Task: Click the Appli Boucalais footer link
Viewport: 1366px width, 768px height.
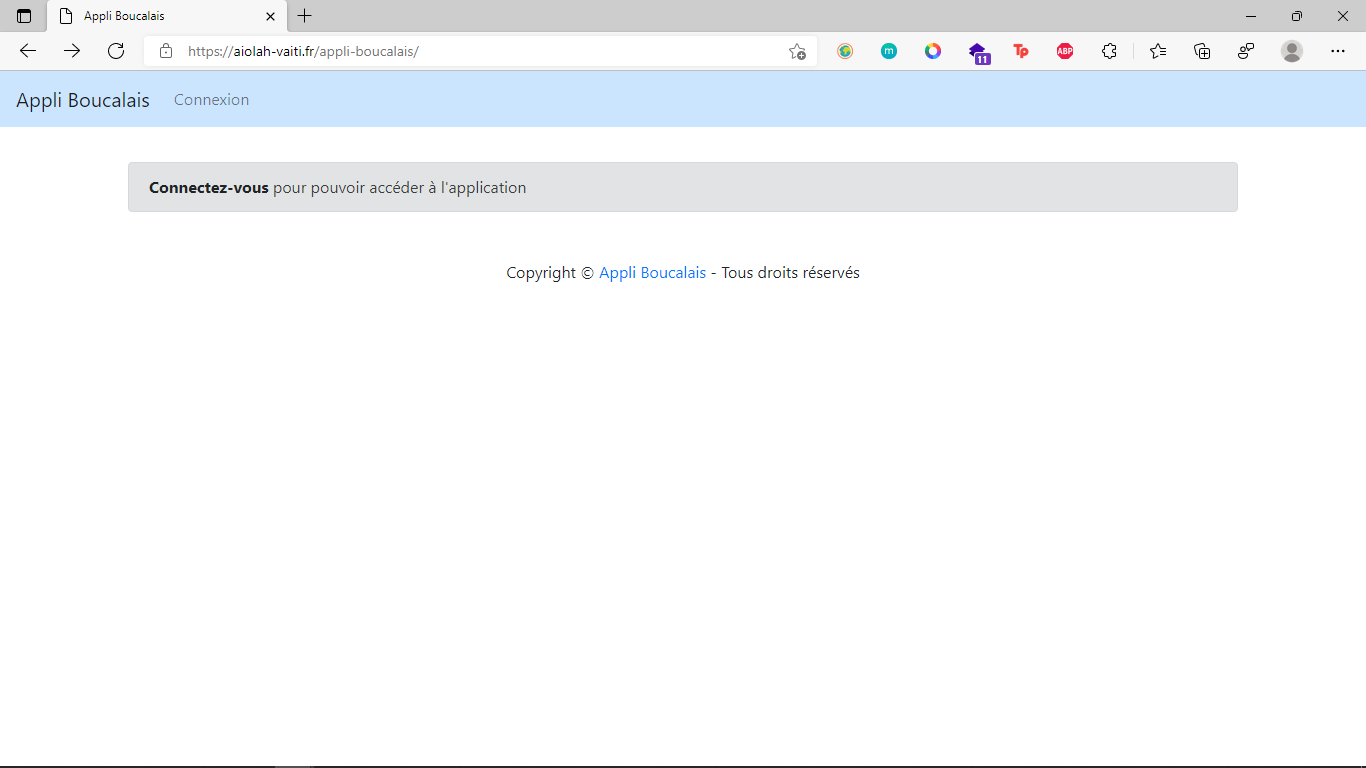Action: coord(652,273)
